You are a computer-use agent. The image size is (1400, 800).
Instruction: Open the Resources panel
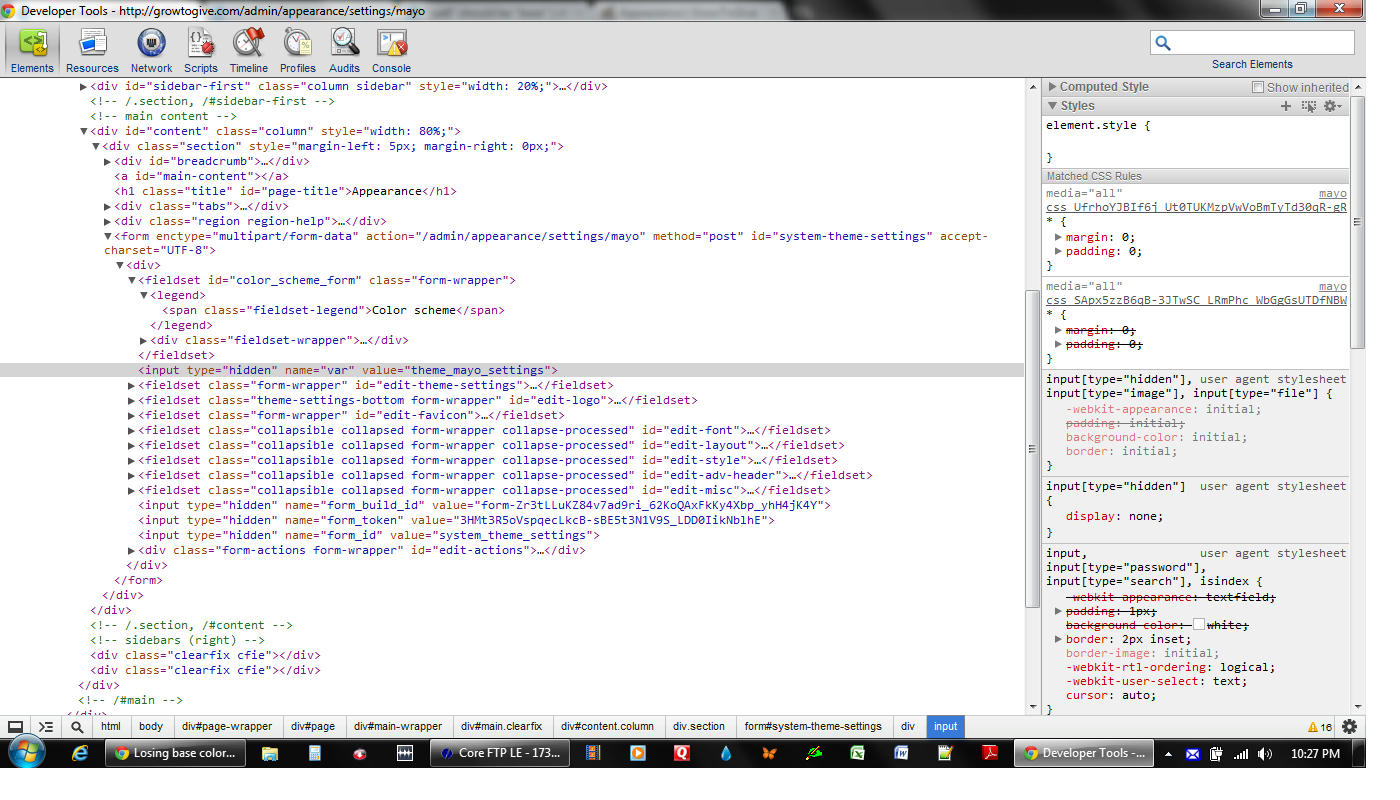[x=92, y=50]
